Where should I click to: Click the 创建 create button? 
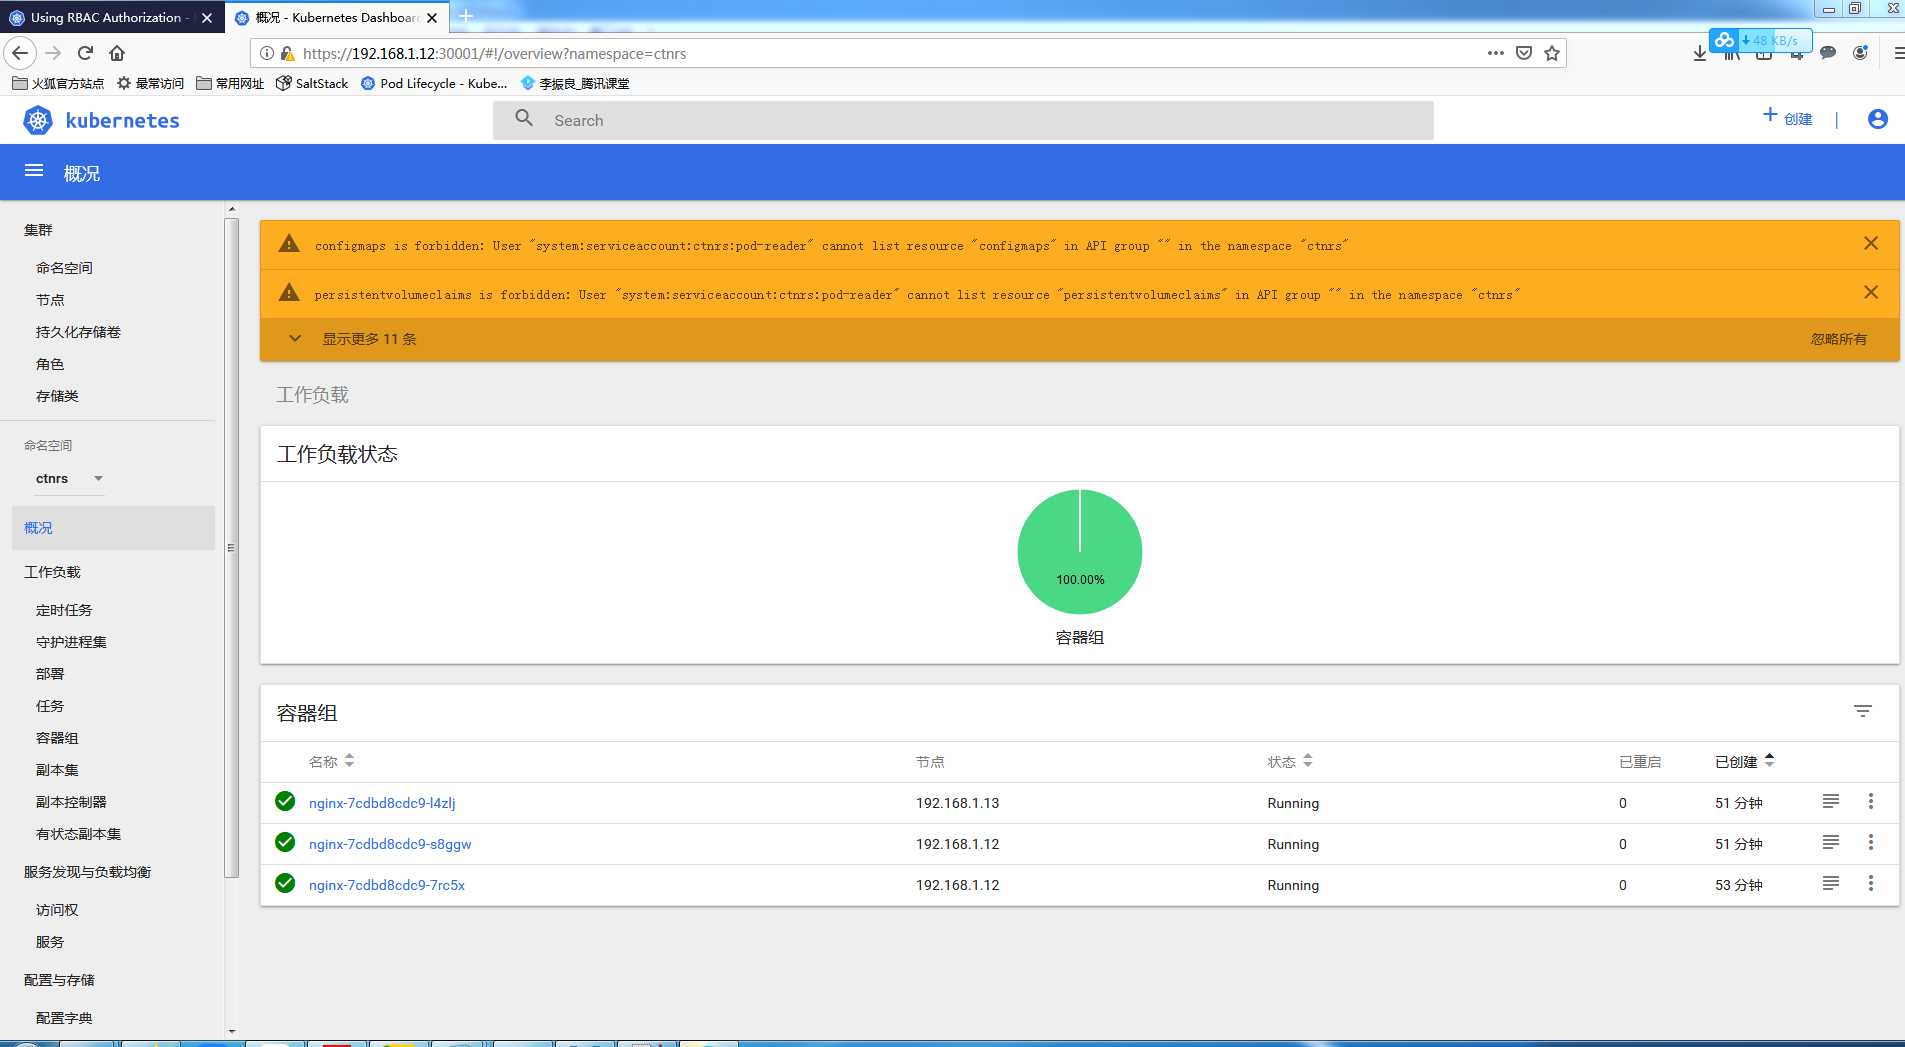[x=1787, y=118]
